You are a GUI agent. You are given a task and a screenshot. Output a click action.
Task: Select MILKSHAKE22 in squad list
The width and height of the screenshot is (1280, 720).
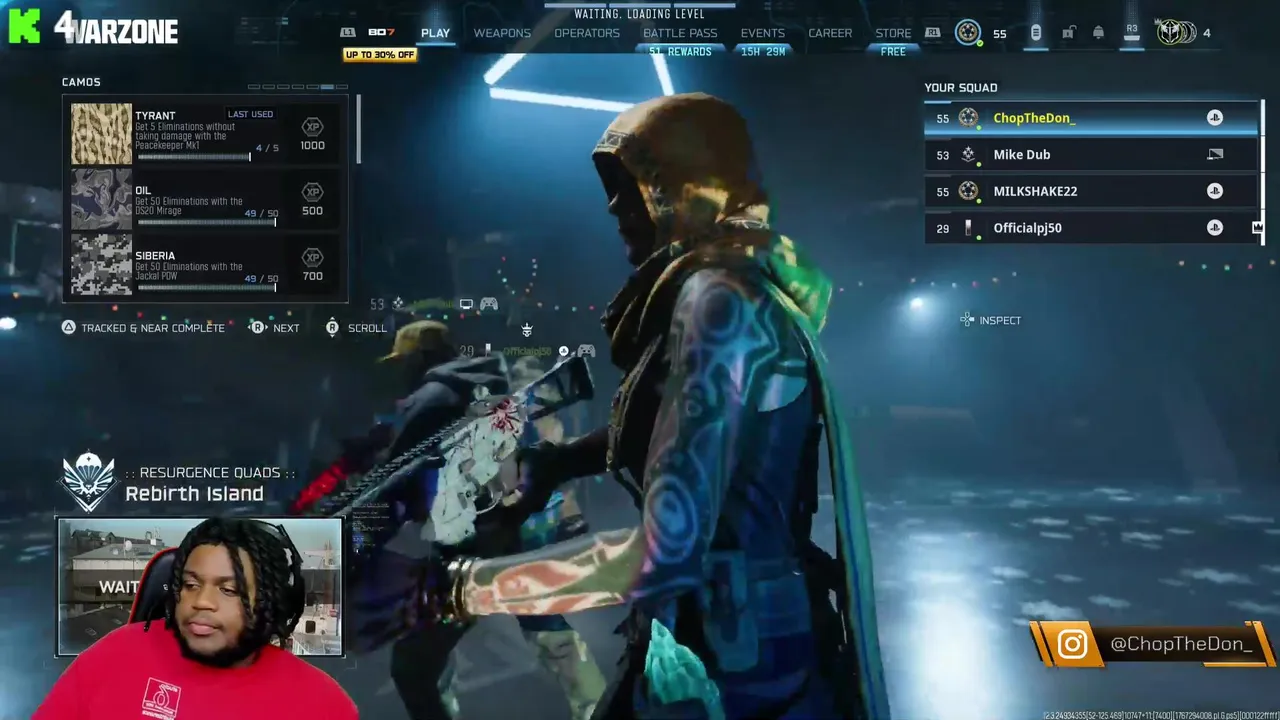1091,191
